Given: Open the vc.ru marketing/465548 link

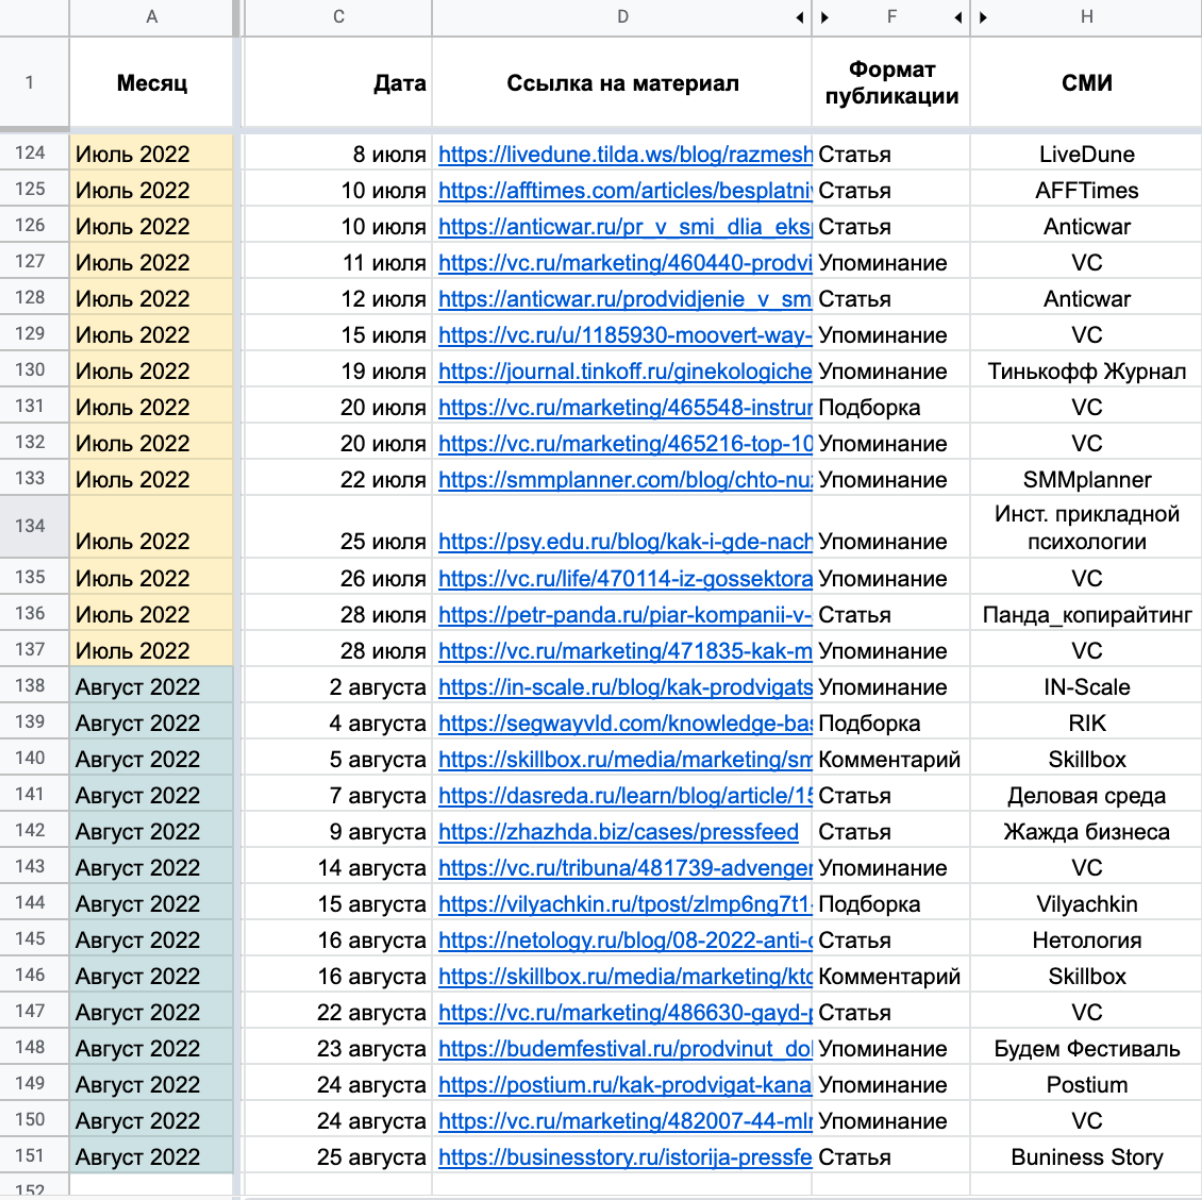Looking at the screenshot, I should (625, 408).
